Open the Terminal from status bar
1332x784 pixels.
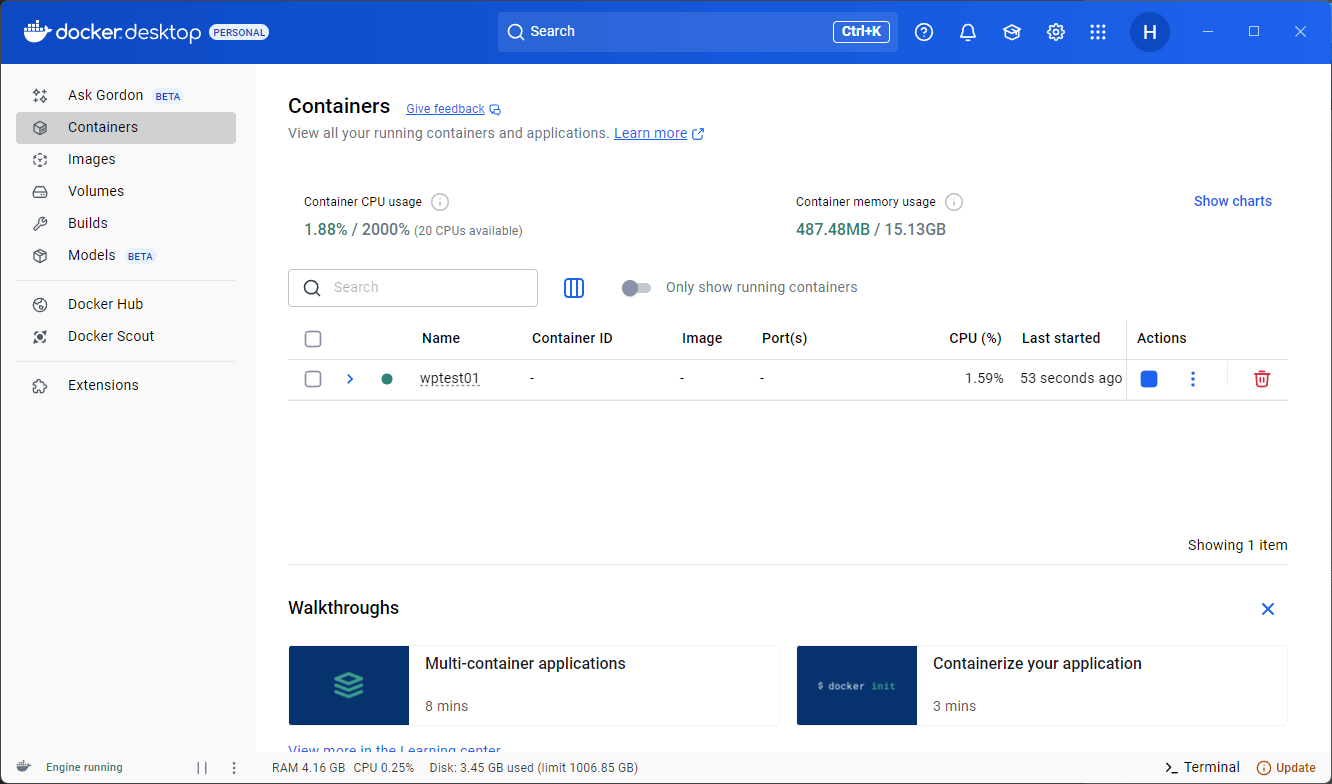[x=1202, y=768]
